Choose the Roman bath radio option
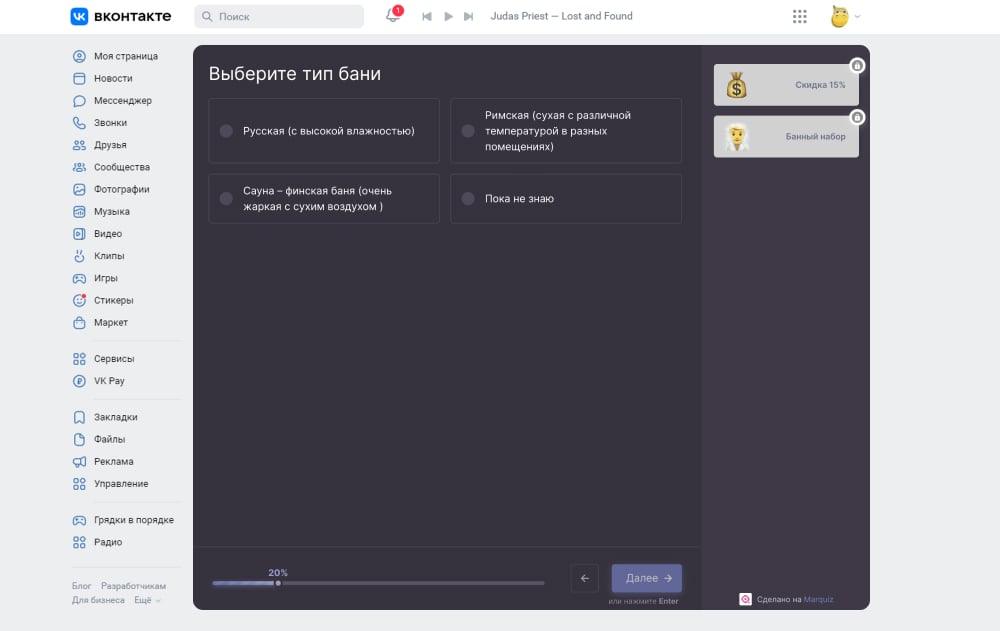Viewport: 1000px width, 631px height. coord(468,131)
